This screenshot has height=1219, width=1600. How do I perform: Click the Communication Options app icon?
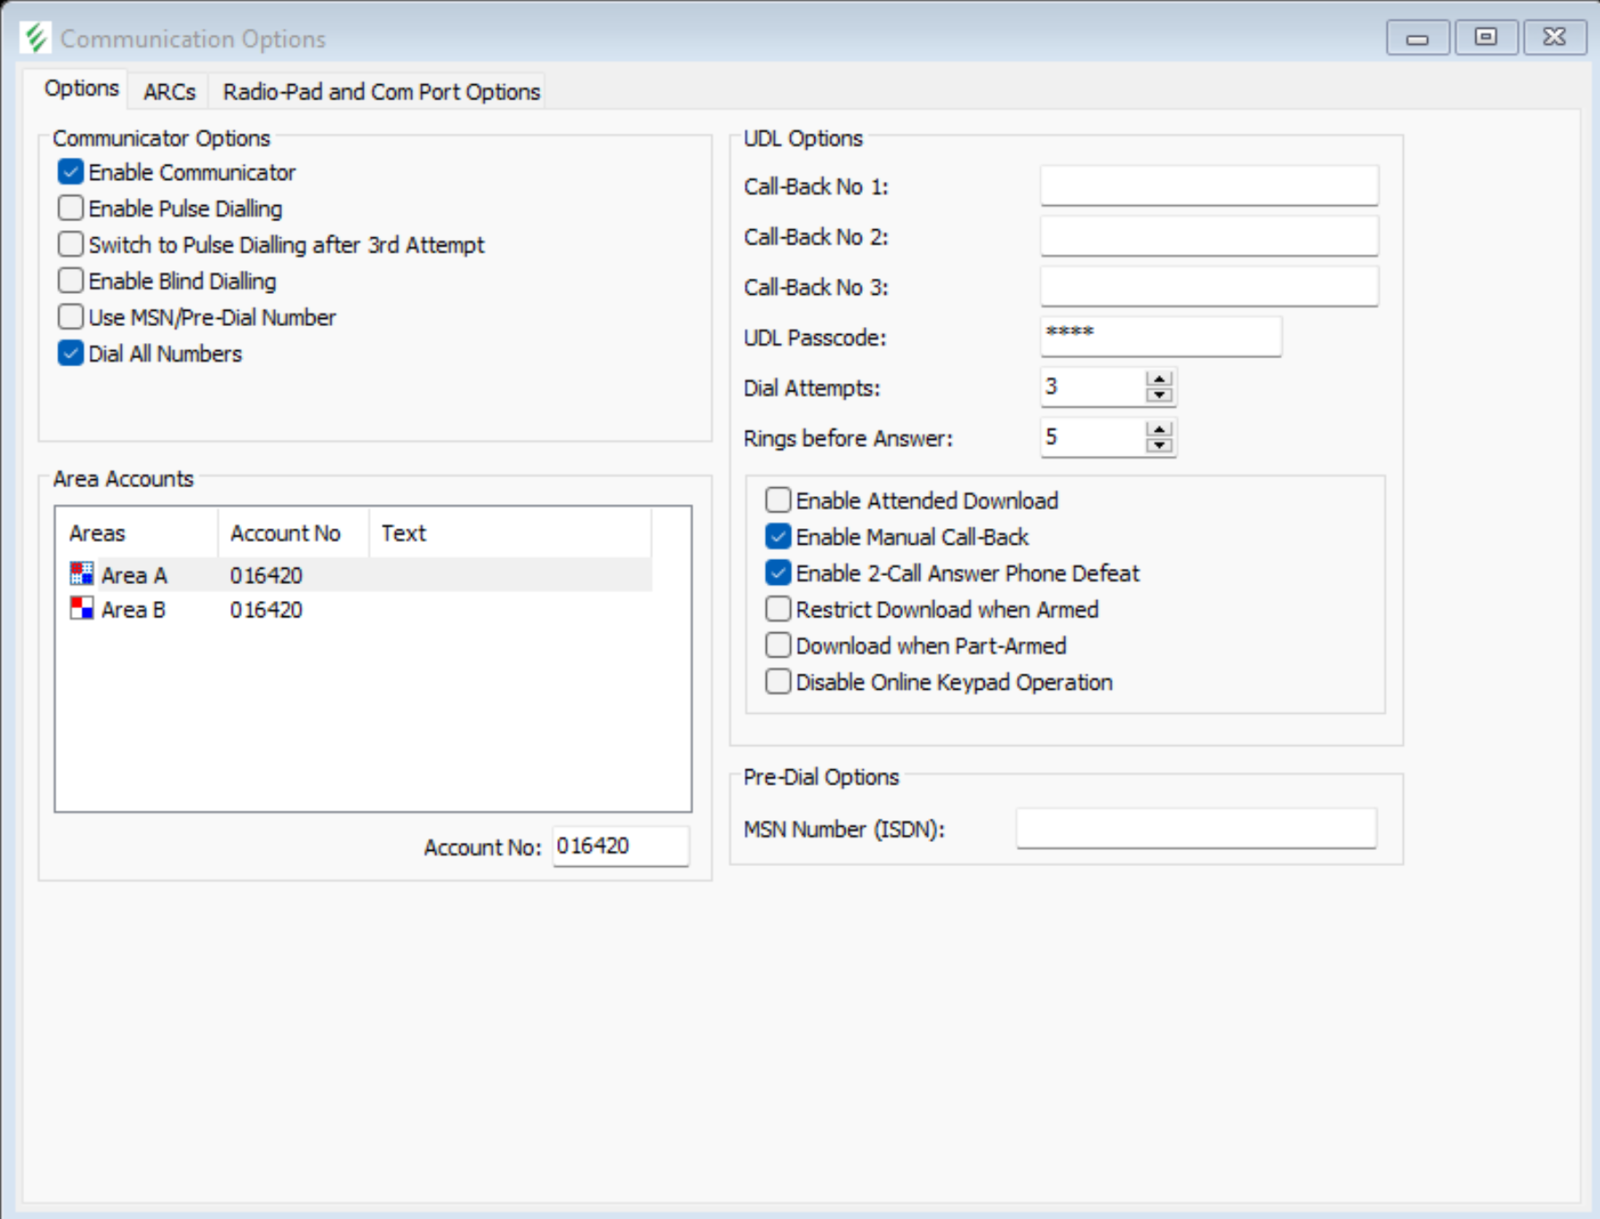pos(36,38)
